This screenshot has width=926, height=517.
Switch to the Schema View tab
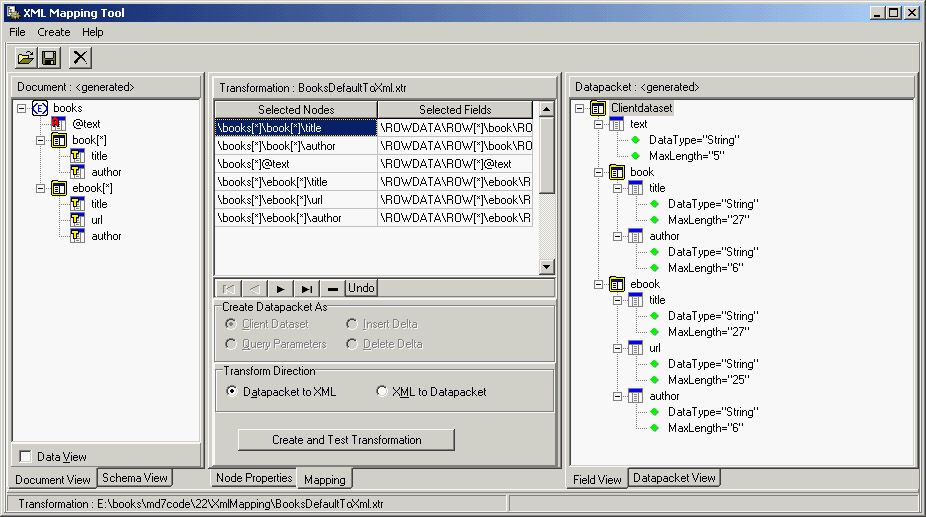click(x=136, y=478)
